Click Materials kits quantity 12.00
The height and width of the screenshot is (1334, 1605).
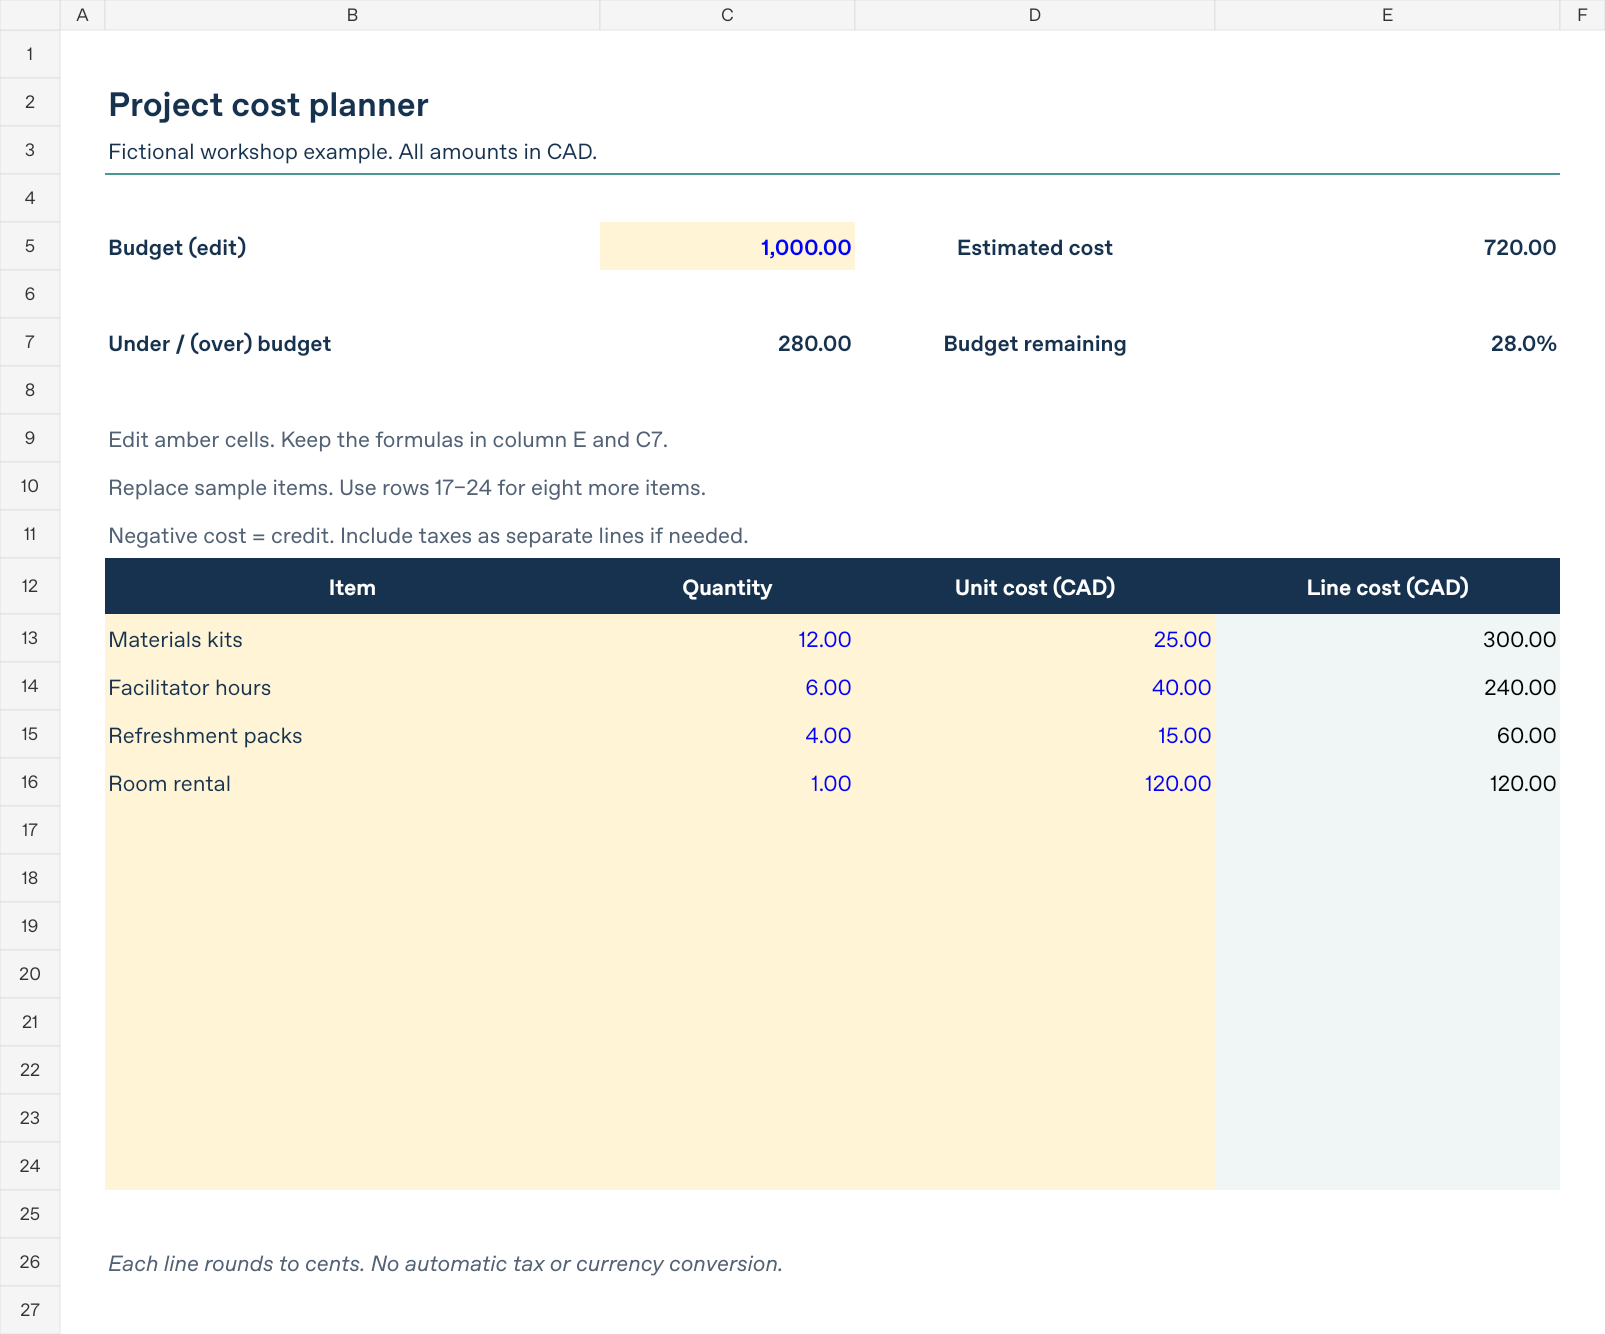coord(727,638)
